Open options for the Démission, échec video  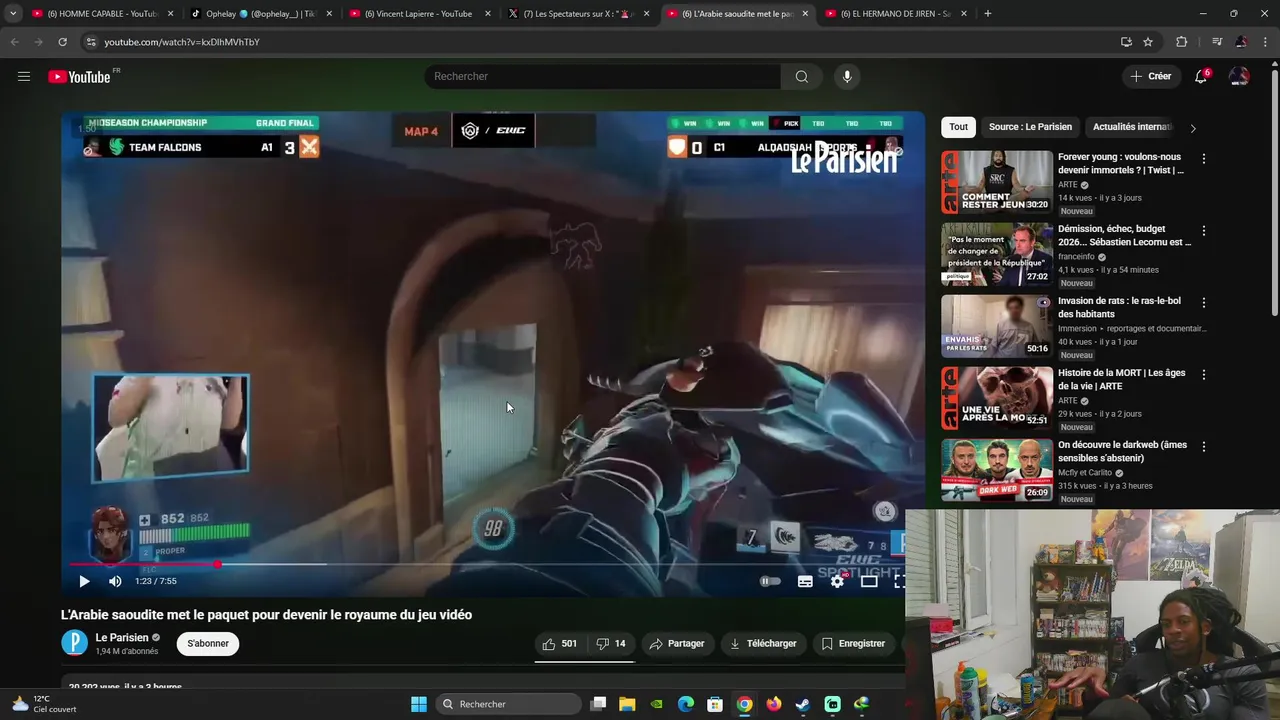(1203, 231)
